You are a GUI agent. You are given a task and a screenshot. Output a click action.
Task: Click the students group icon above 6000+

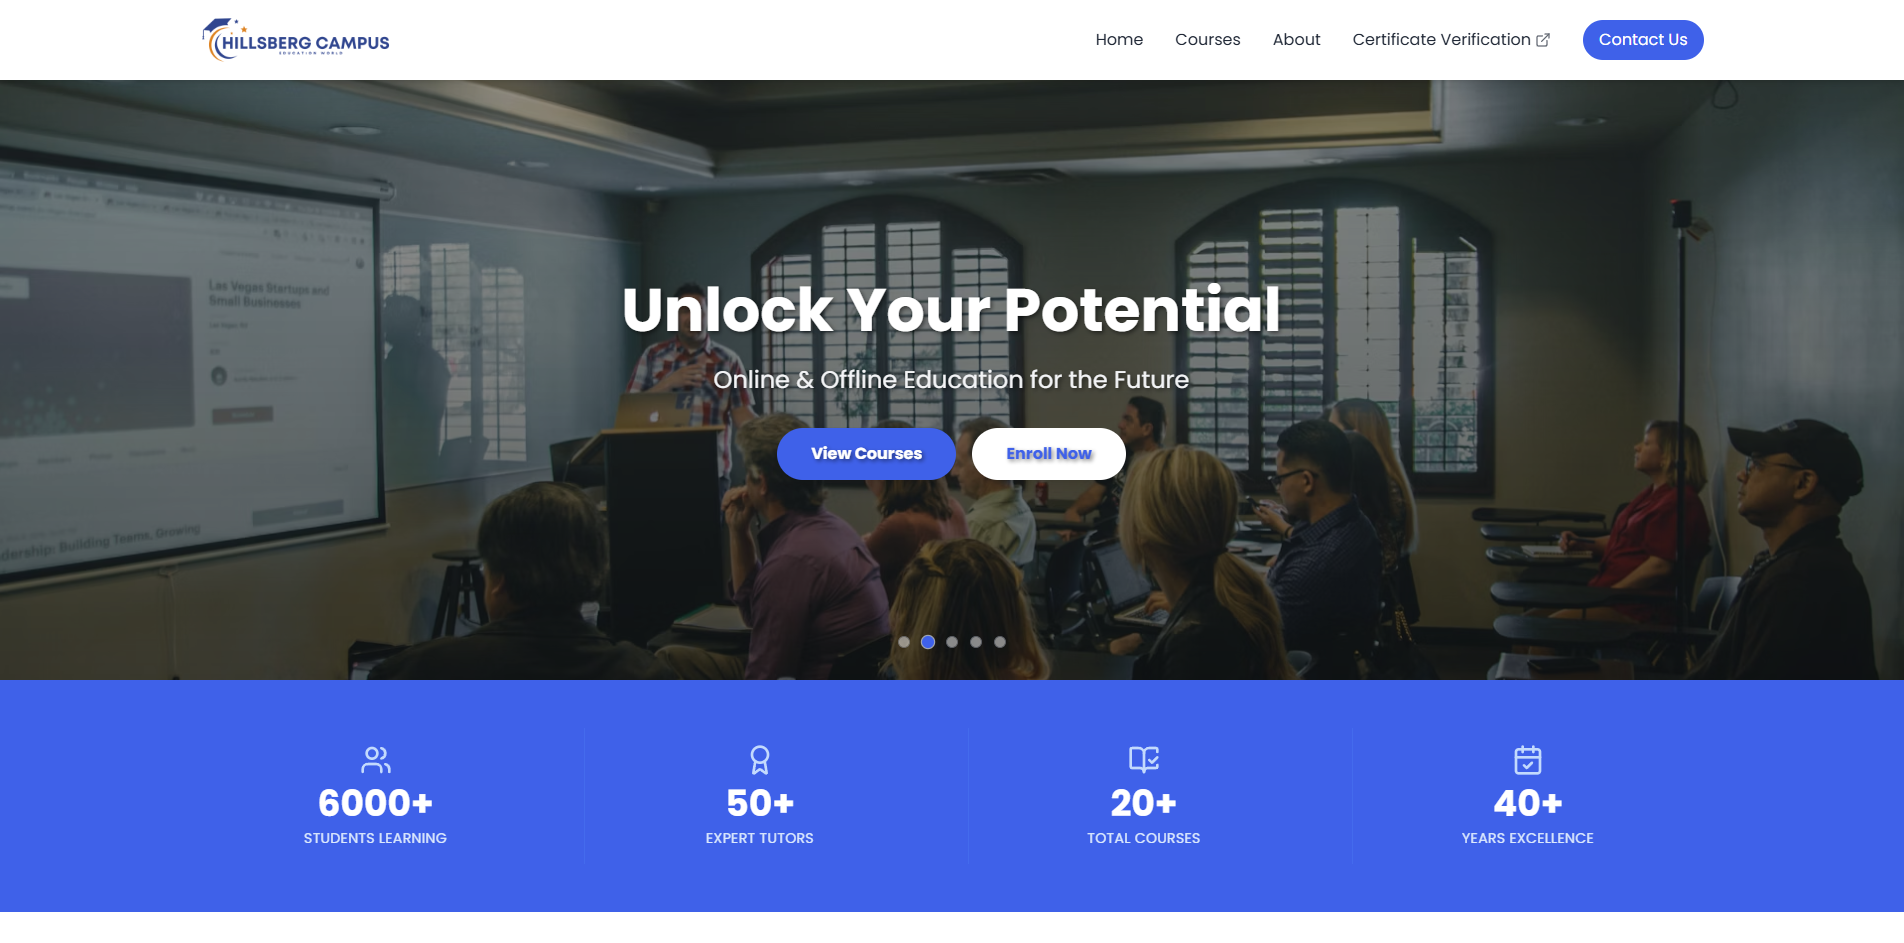375,760
